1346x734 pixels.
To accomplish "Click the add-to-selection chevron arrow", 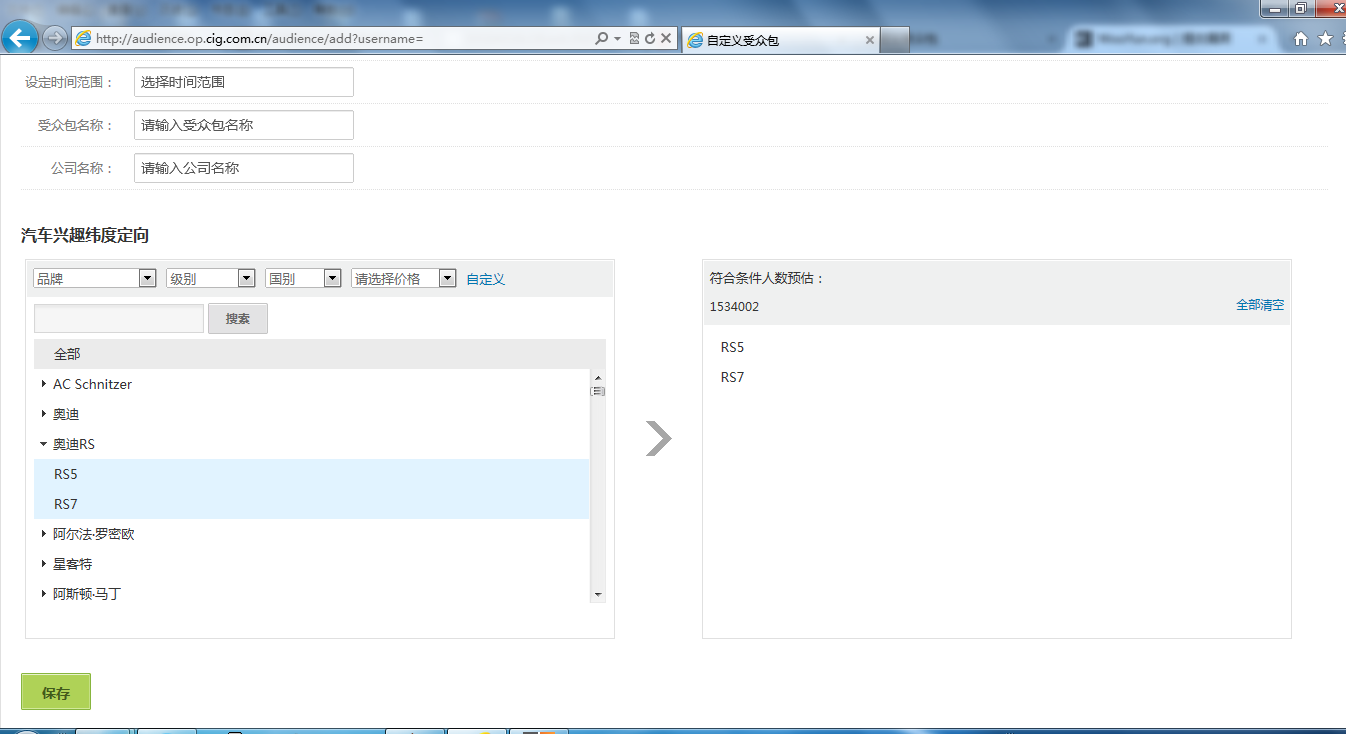I will click(659, 438).
